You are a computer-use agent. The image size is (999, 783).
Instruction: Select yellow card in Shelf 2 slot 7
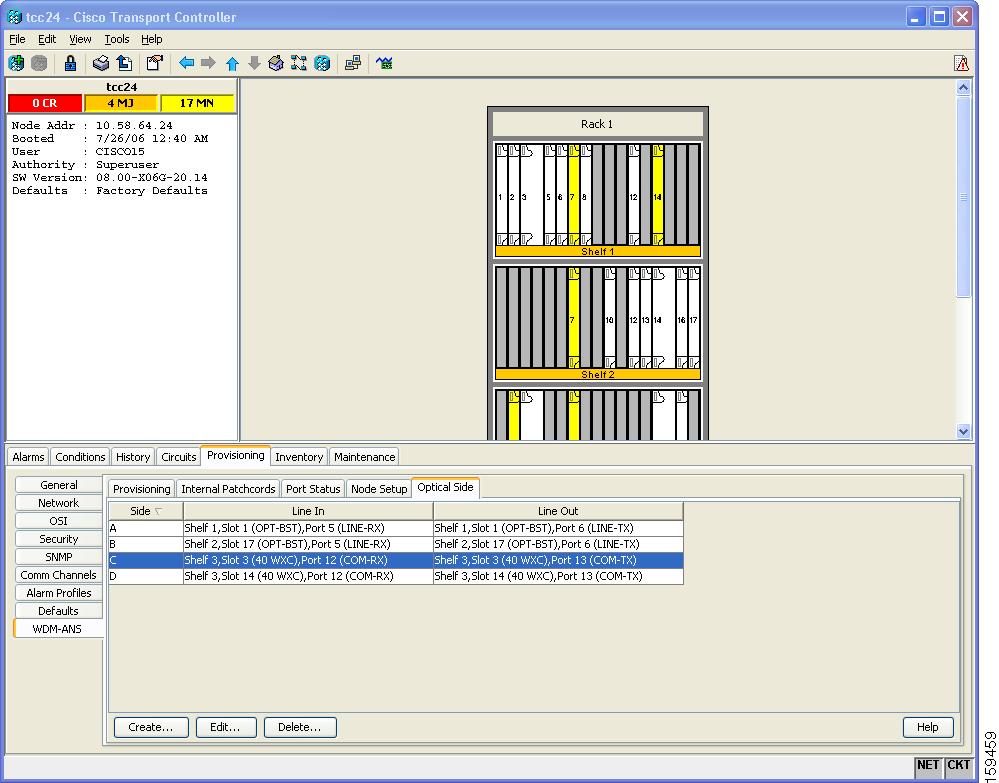(x=573, y=318)
